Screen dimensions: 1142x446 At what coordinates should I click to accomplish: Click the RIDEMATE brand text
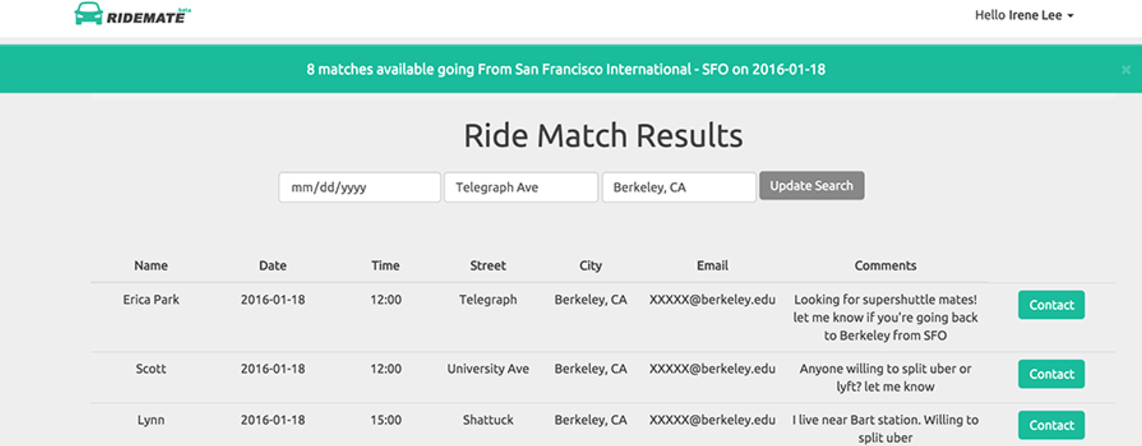(x=145, y=16)
